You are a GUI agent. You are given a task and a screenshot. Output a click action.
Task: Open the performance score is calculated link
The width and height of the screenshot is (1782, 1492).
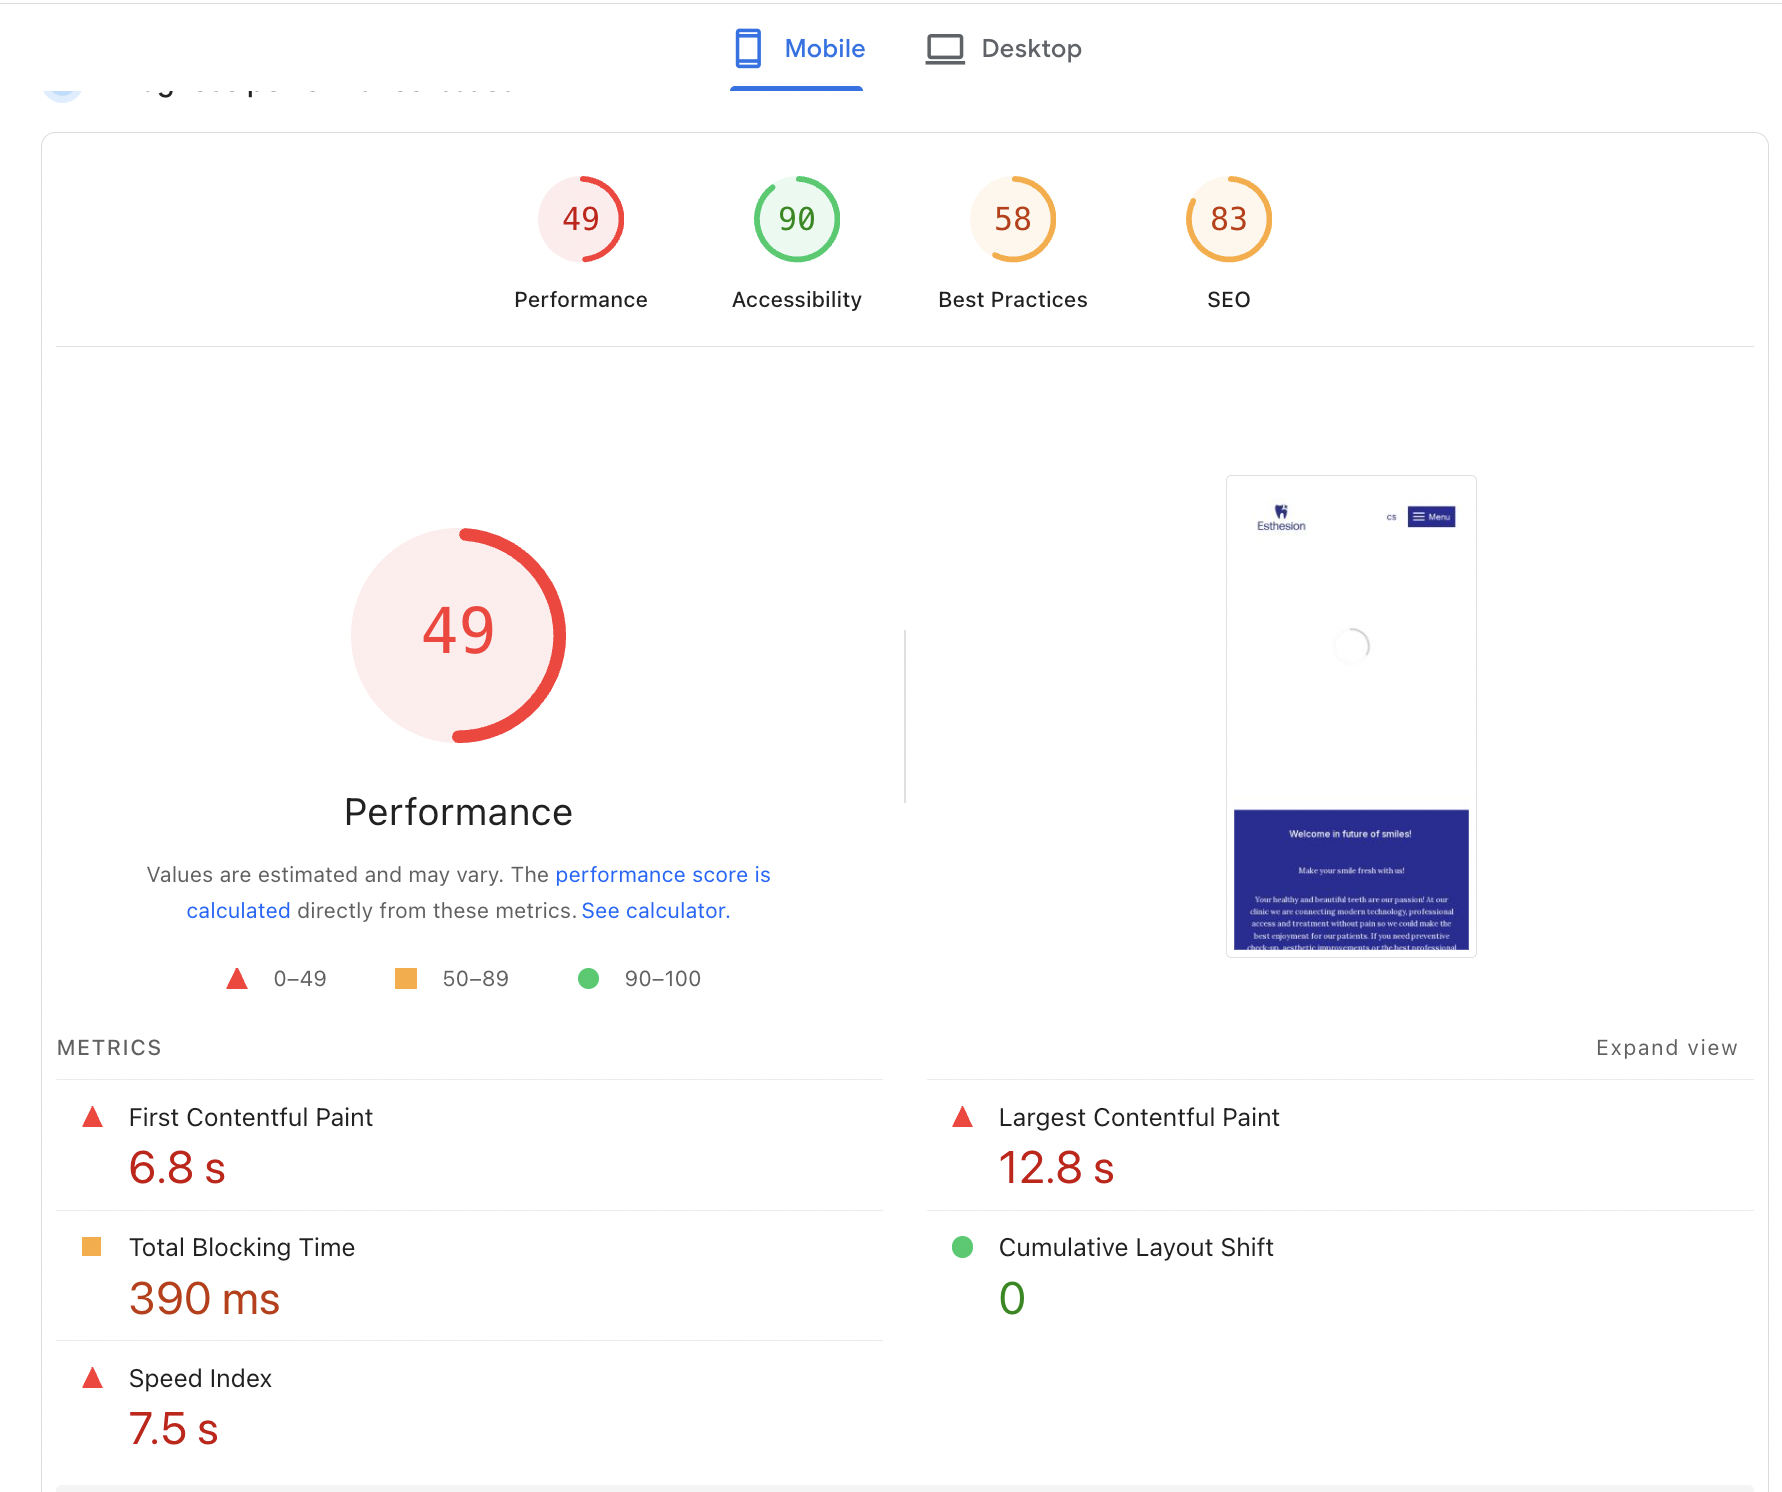pos(662,875)
